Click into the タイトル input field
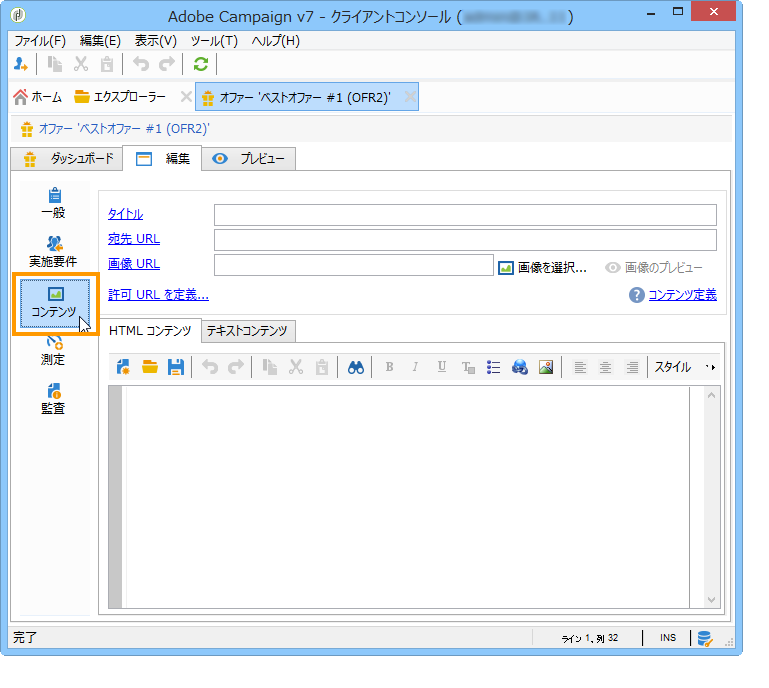This screenshot has width=769, height=688. 465,215
